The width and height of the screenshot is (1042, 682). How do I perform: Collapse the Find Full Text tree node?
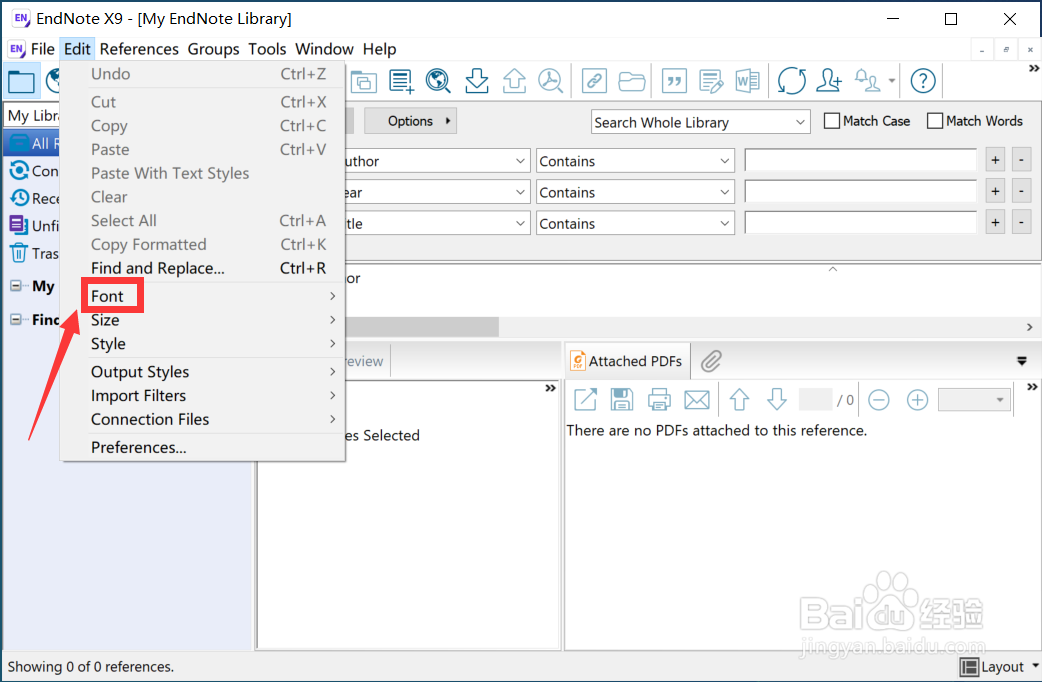(16, 320)
